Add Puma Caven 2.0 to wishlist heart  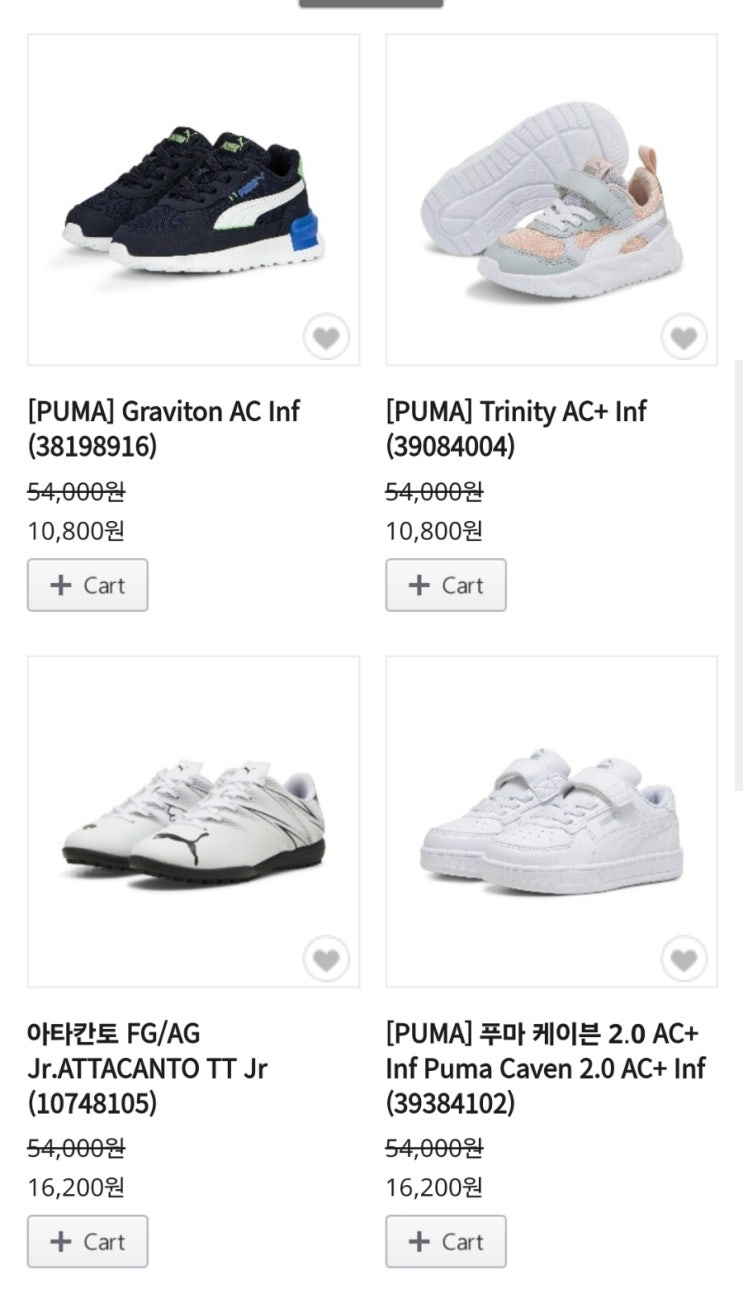pos(684,960)
